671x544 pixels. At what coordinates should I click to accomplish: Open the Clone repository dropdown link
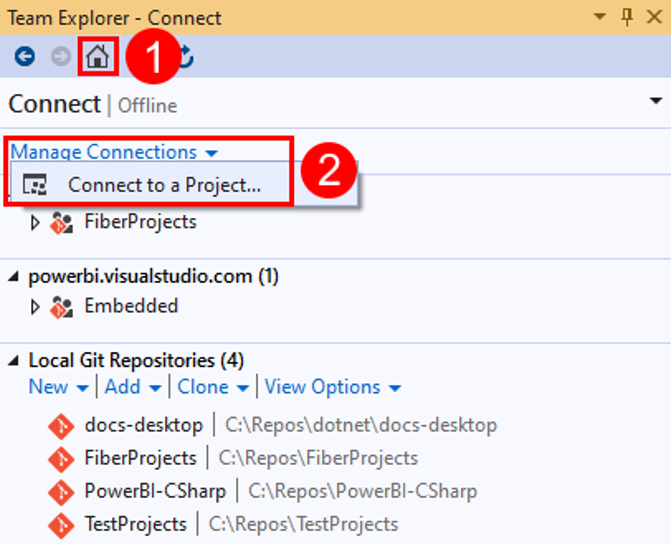pyautogui.click(x=214, y=387)
